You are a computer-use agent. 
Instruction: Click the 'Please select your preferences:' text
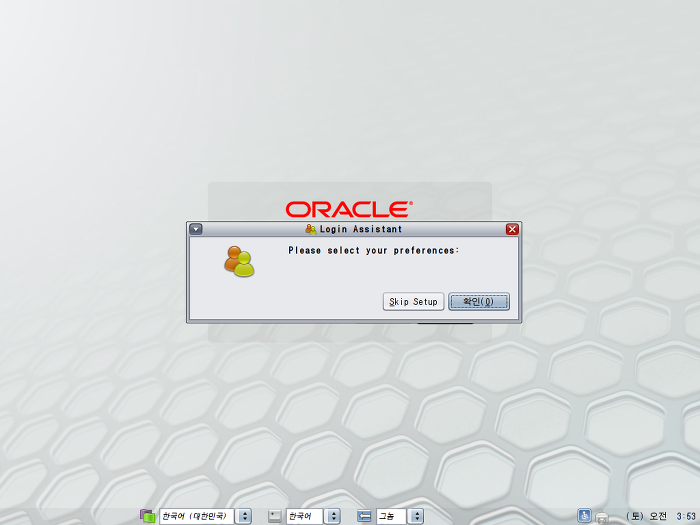[x=374, y=250]
